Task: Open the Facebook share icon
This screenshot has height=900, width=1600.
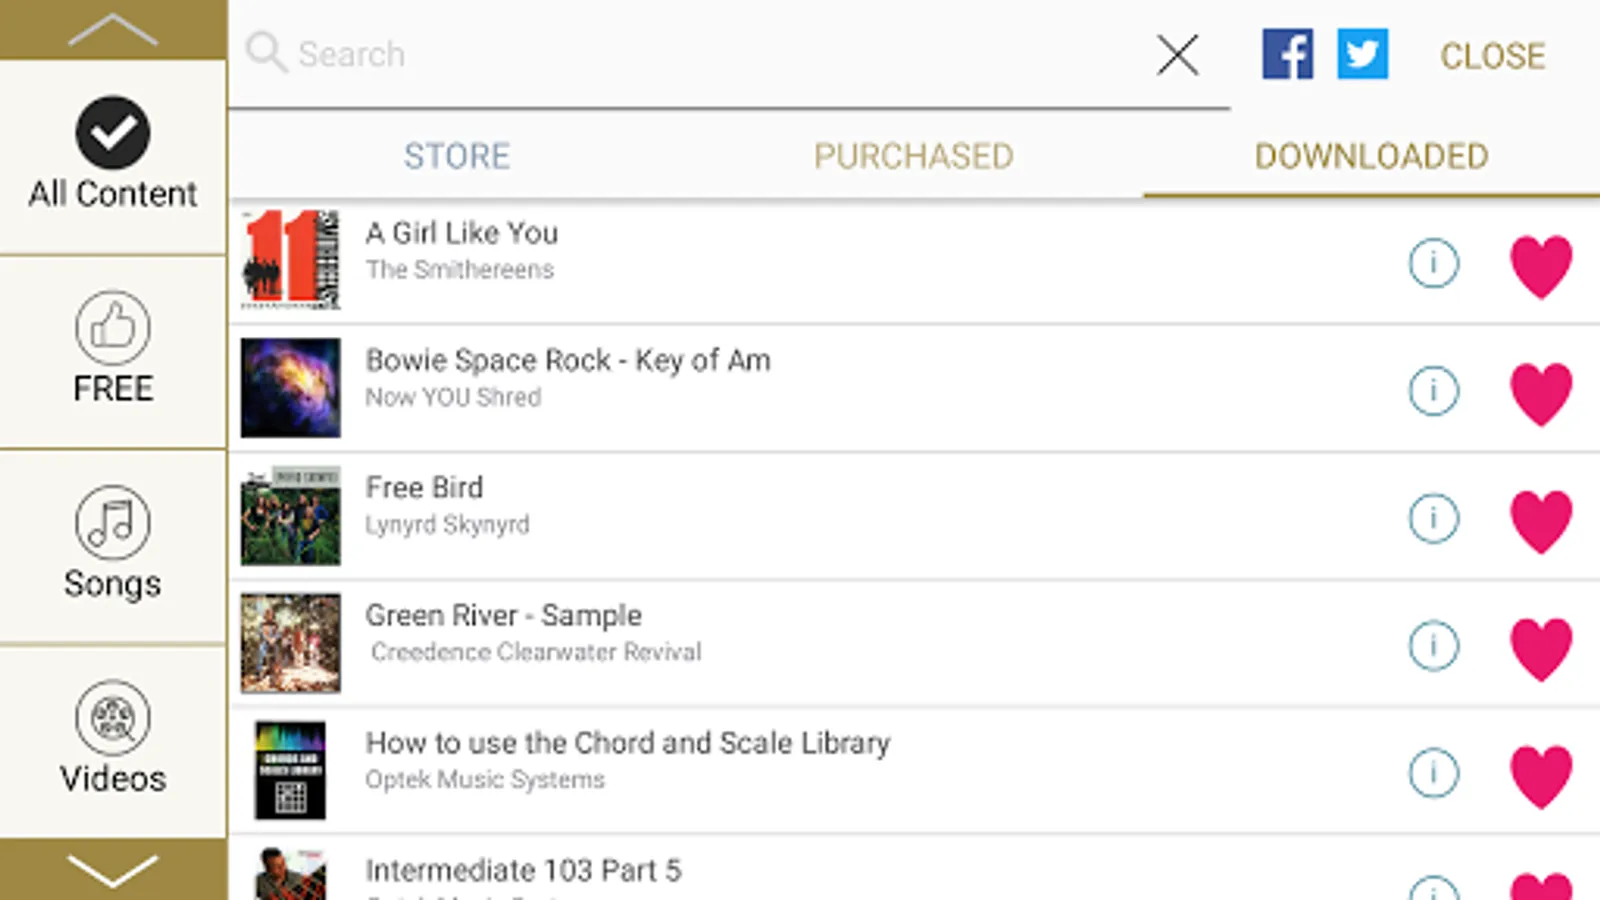Action: pos(1287,54)
